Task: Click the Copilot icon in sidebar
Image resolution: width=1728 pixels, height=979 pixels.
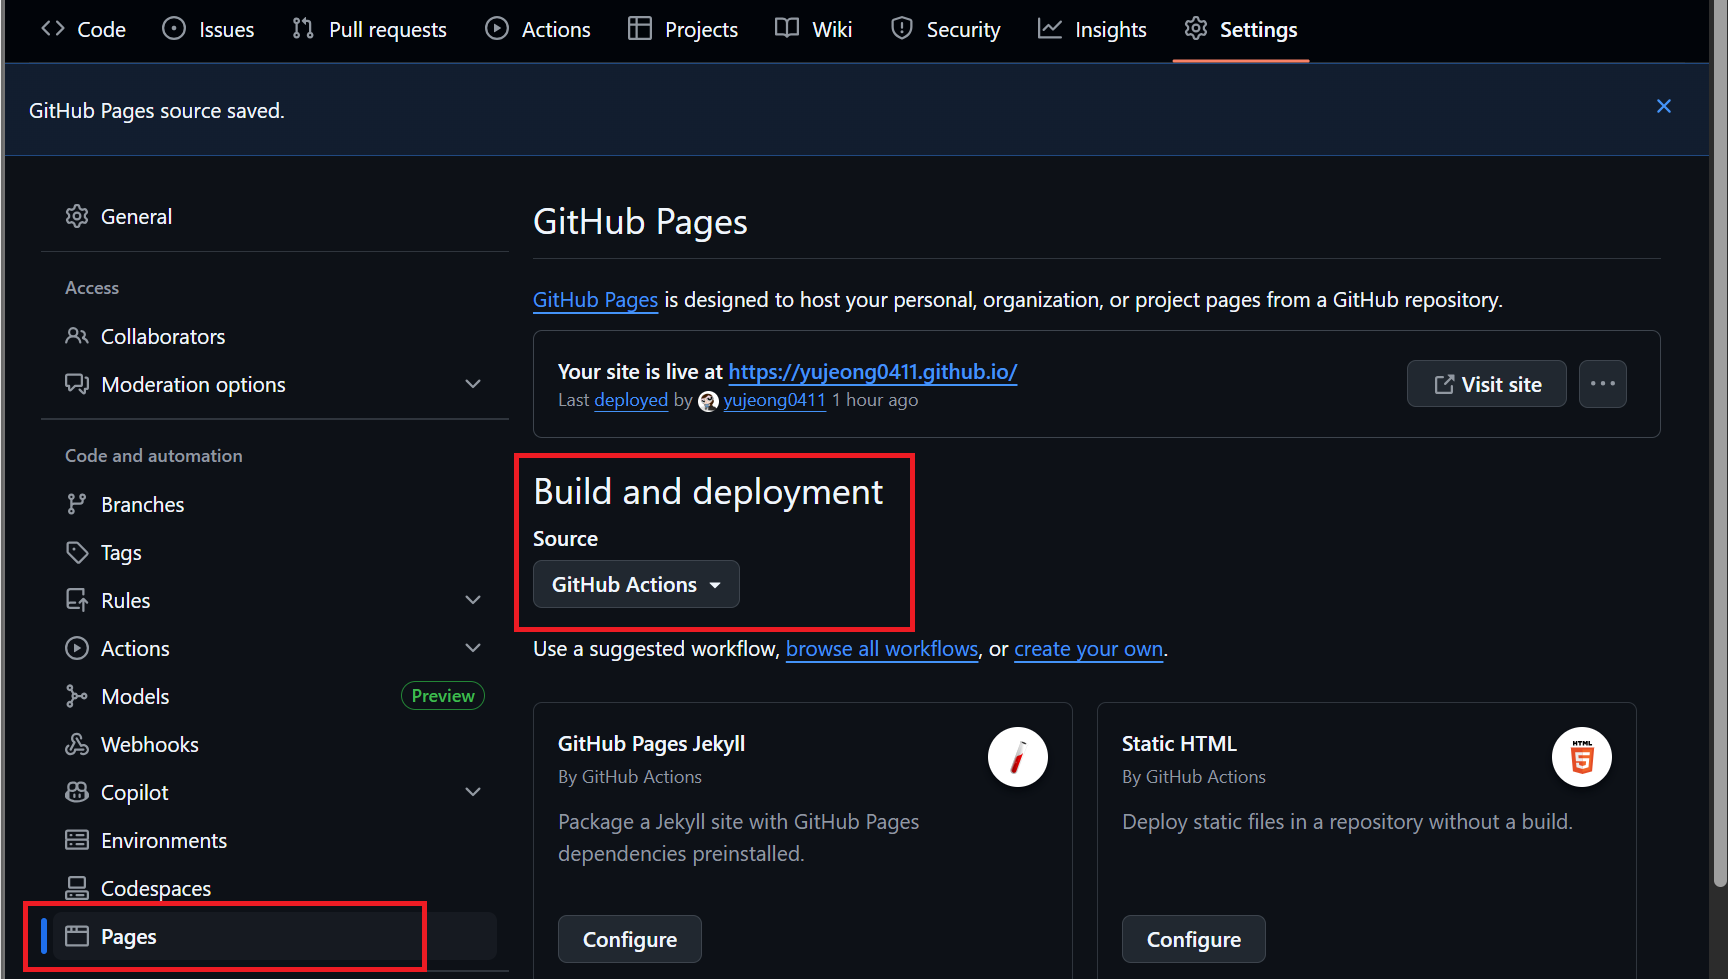Action: pos(77,792)
